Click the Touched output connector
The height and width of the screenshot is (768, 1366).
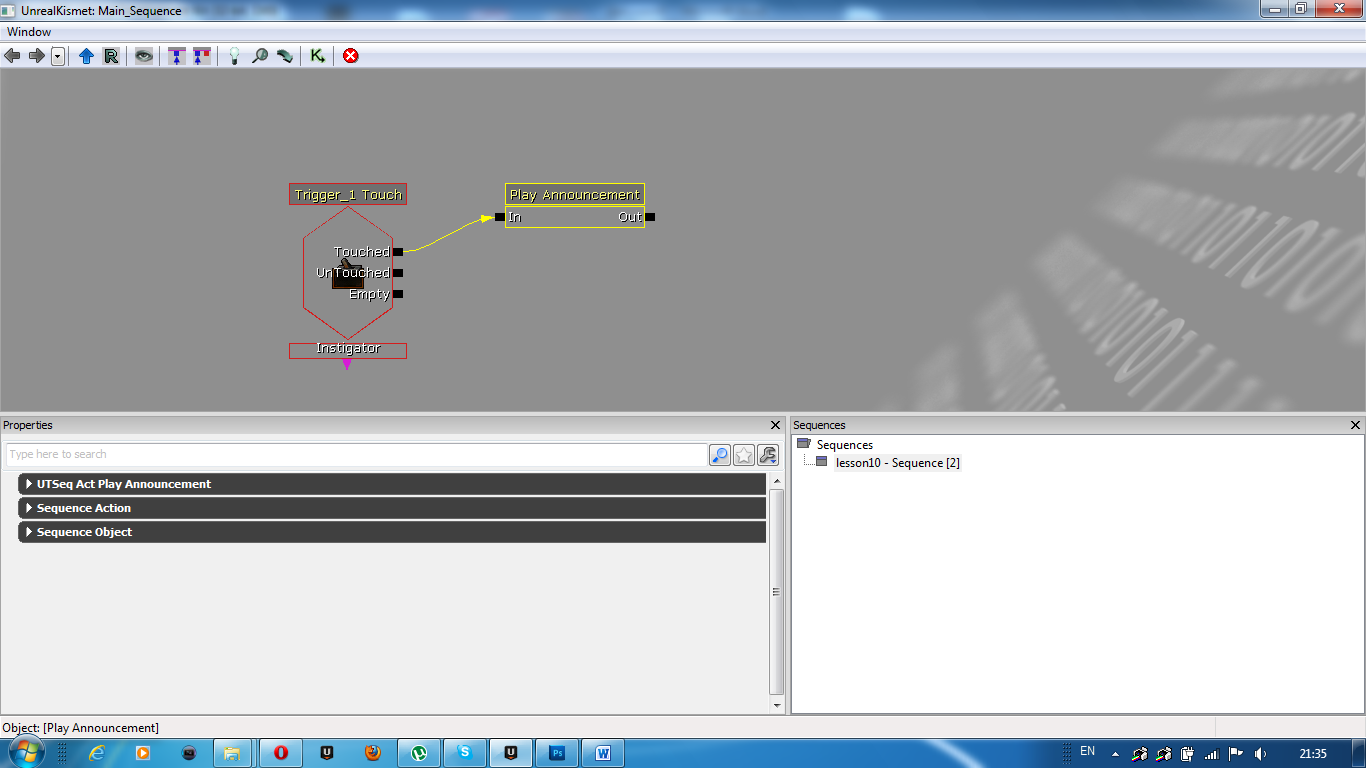[398, 252]
